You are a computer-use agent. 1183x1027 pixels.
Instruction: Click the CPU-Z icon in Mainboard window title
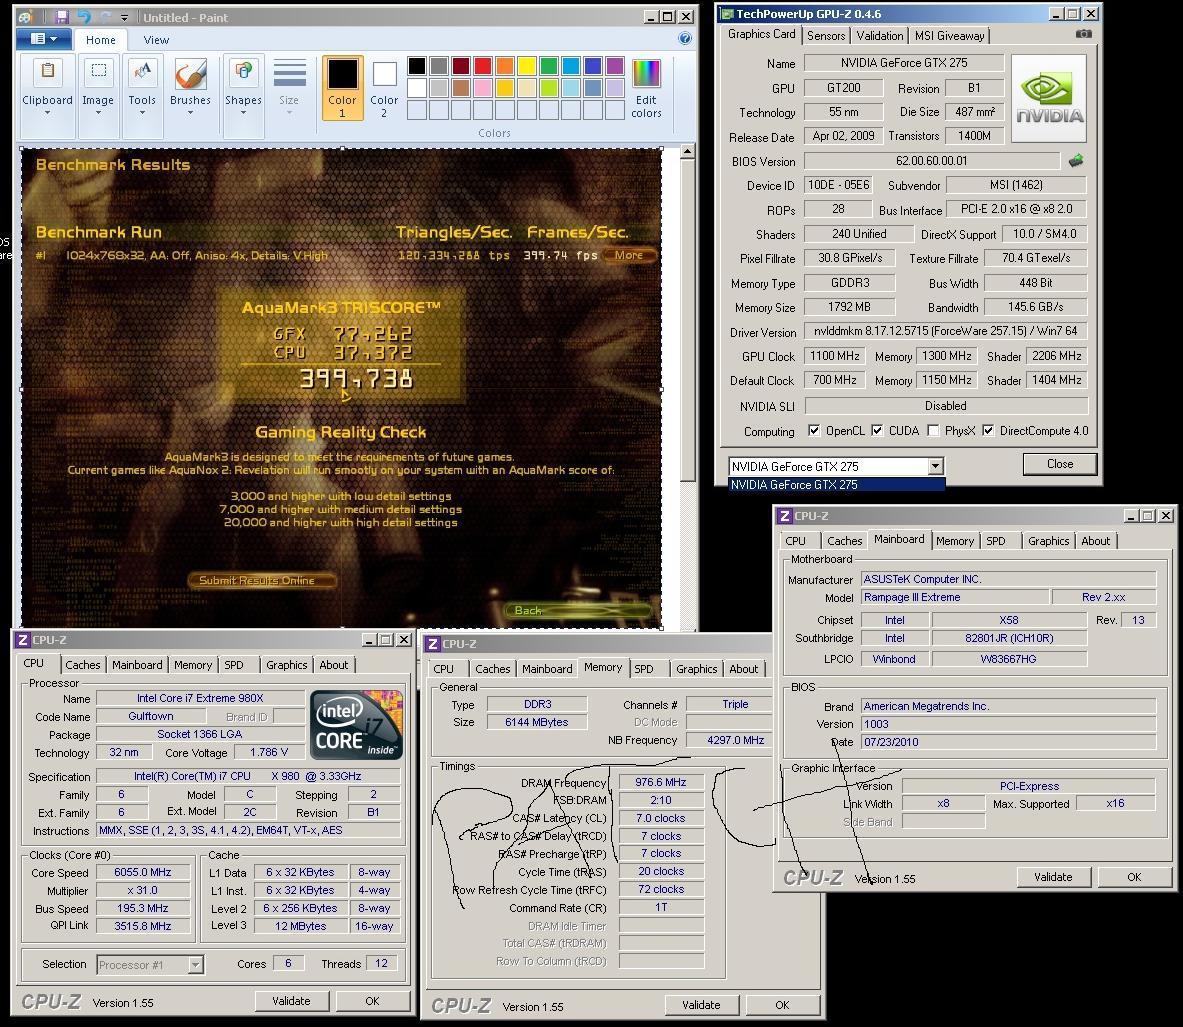785,516
